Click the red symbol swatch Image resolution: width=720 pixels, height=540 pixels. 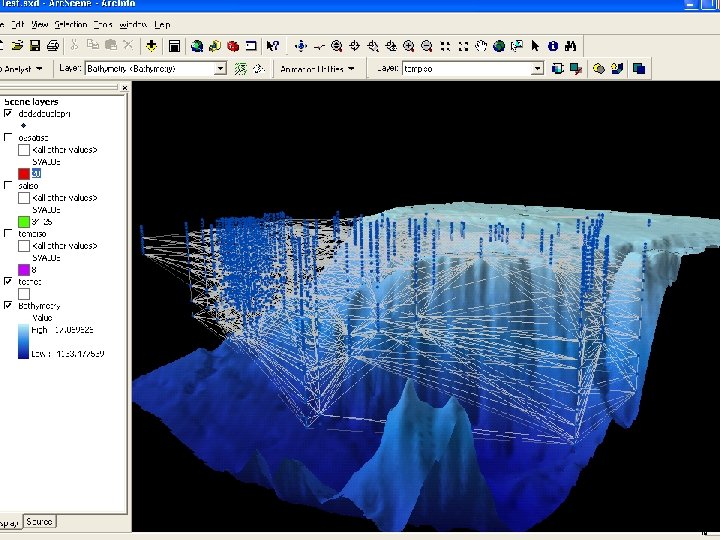24,174
